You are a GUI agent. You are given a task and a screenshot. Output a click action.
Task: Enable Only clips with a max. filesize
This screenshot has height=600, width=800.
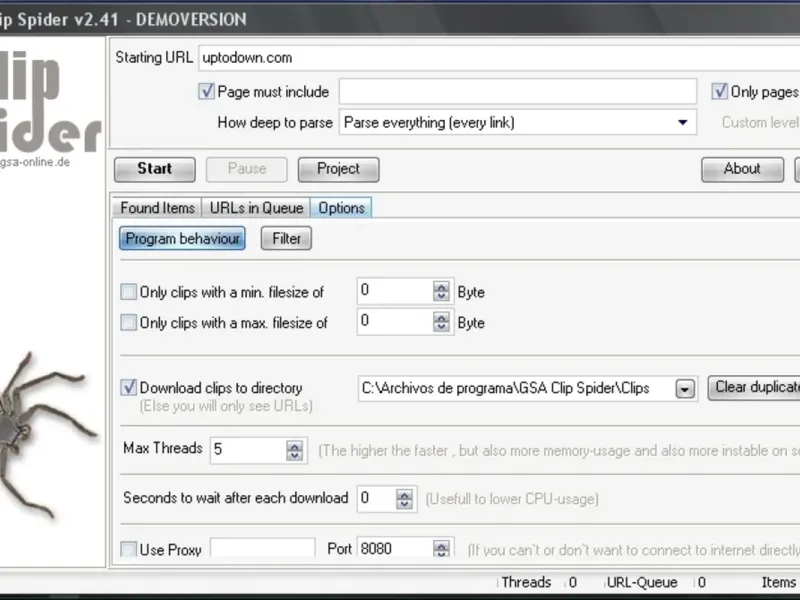tap(129, 322)
